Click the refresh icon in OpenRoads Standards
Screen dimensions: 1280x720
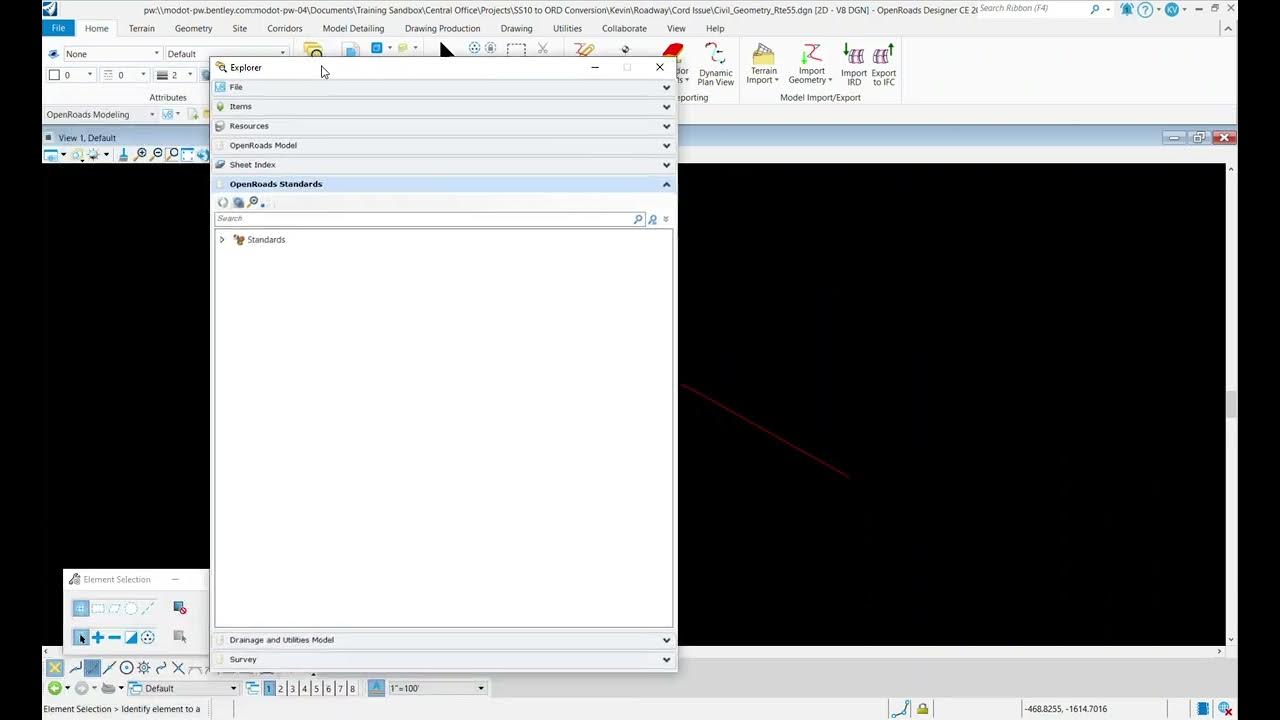coord(223,202)
